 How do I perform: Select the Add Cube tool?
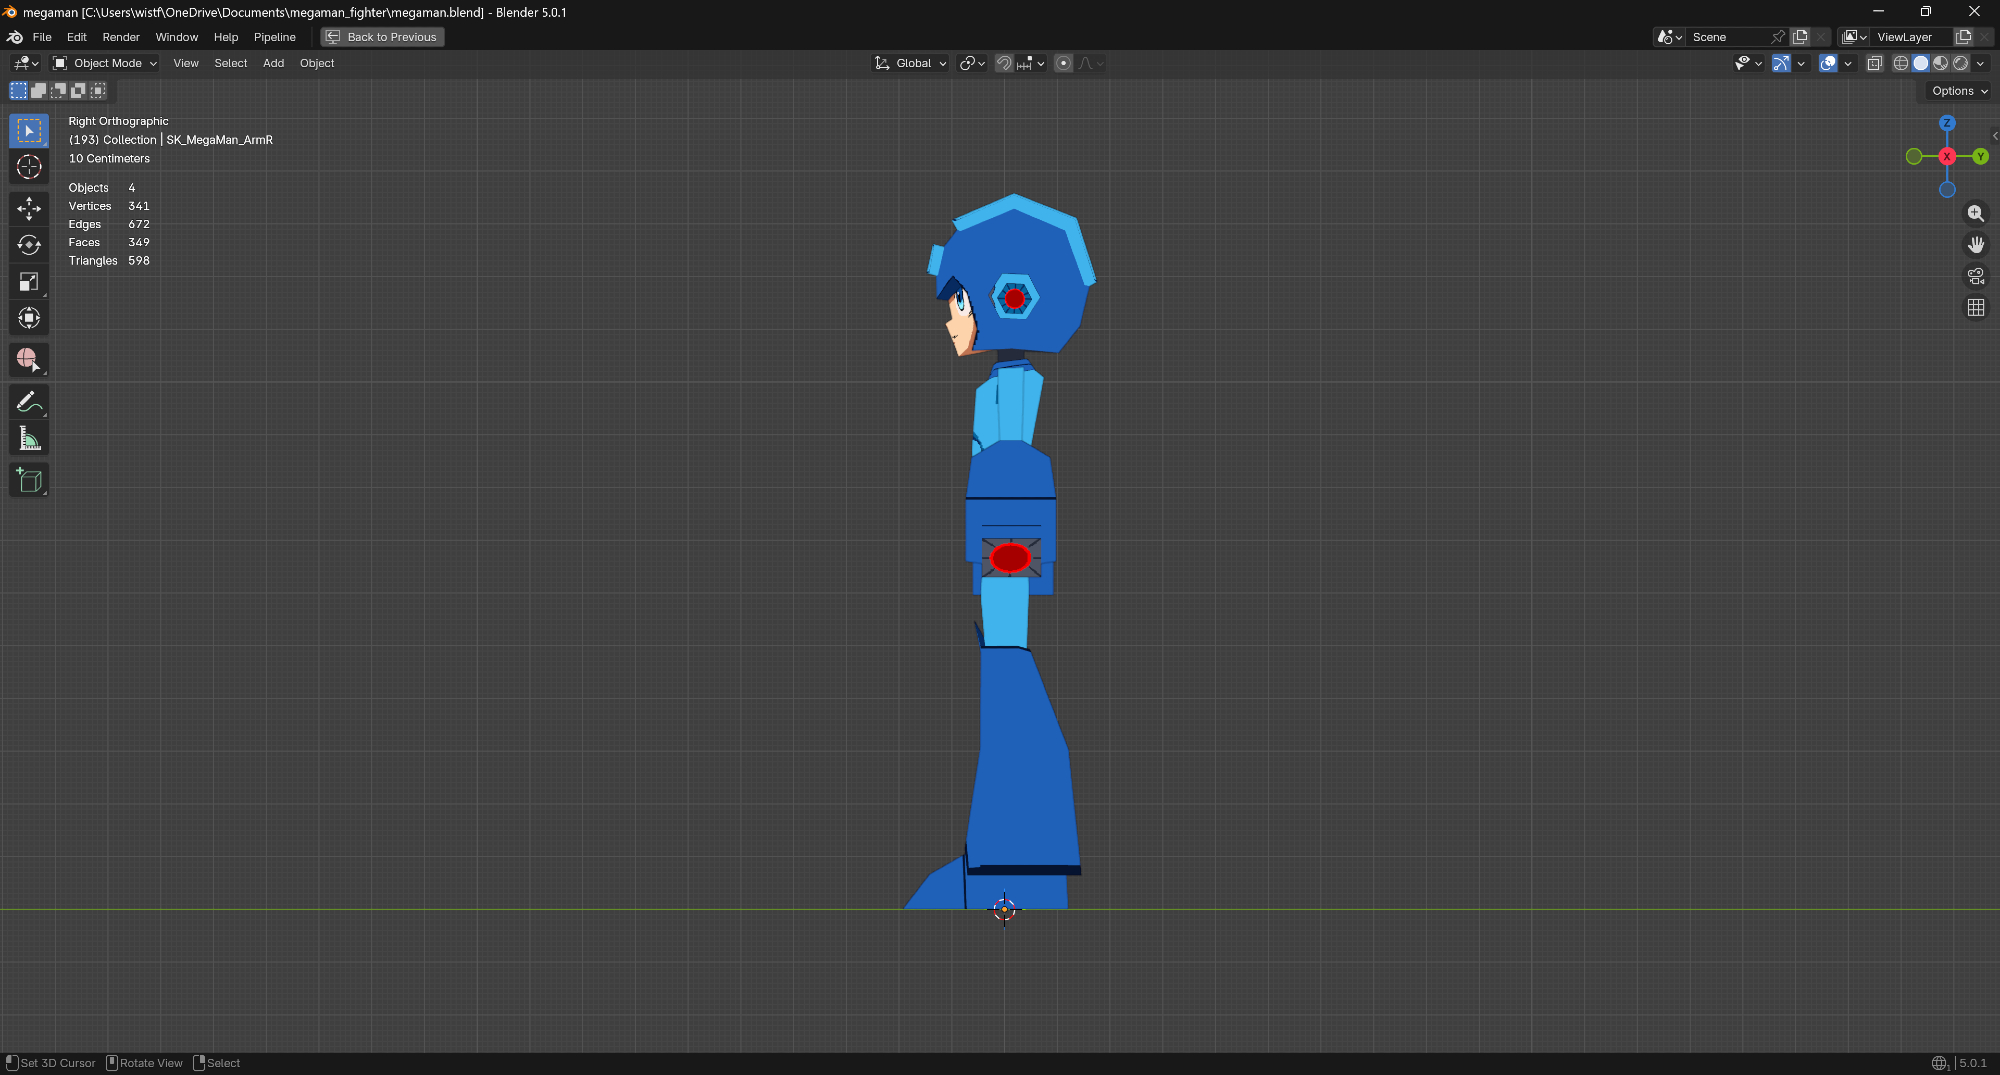point(29,481)
